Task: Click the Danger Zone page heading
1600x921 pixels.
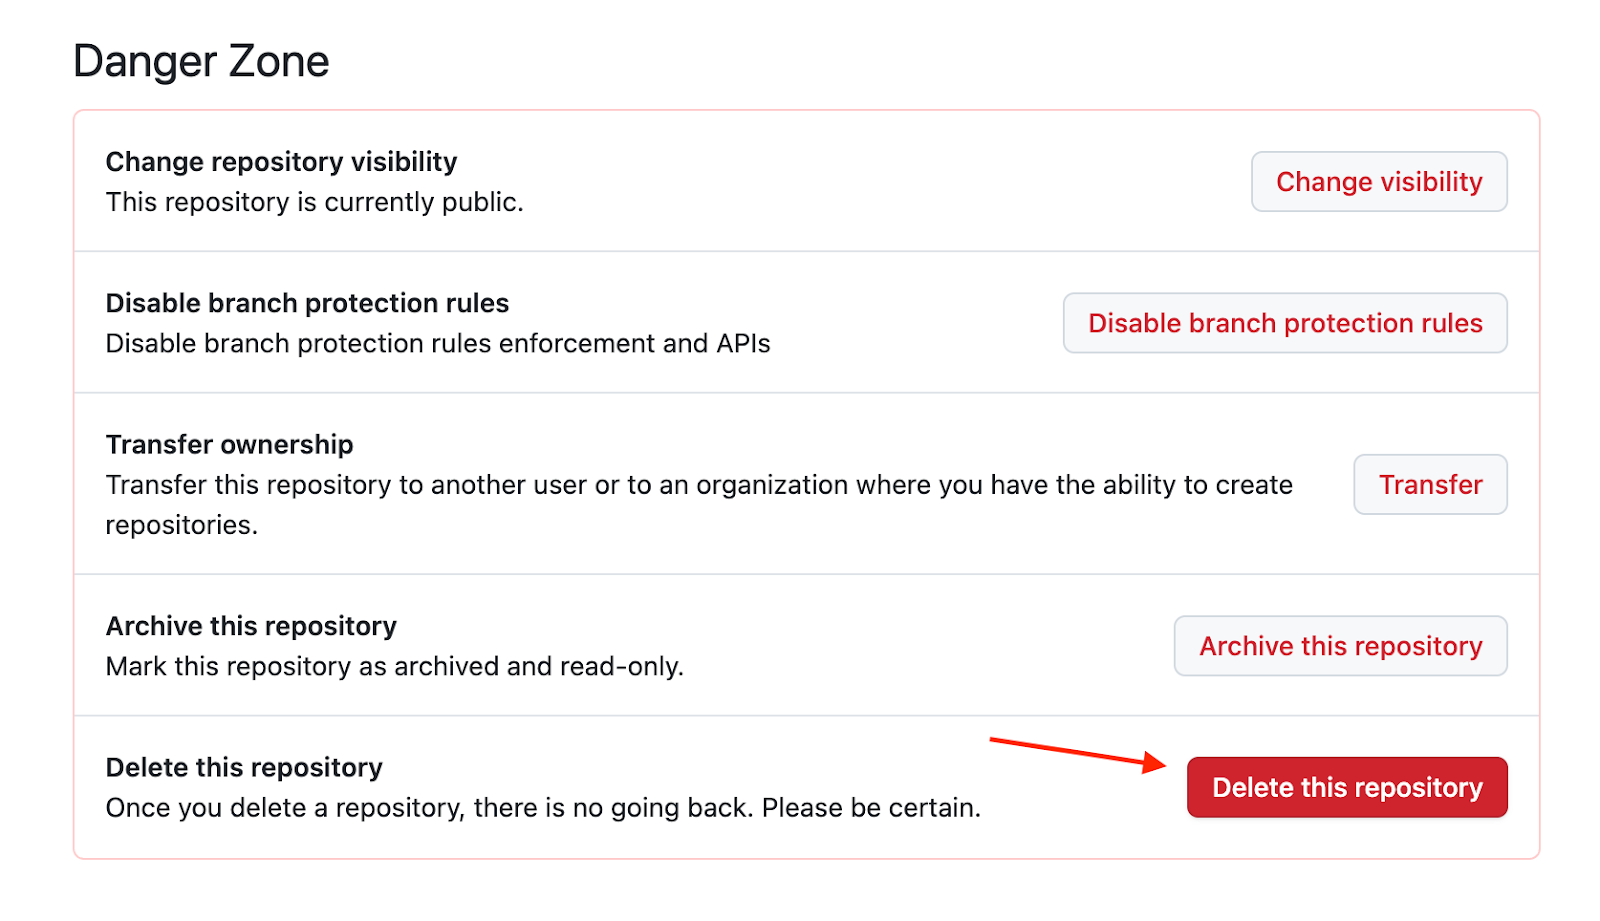Action: tap(201, 61)
